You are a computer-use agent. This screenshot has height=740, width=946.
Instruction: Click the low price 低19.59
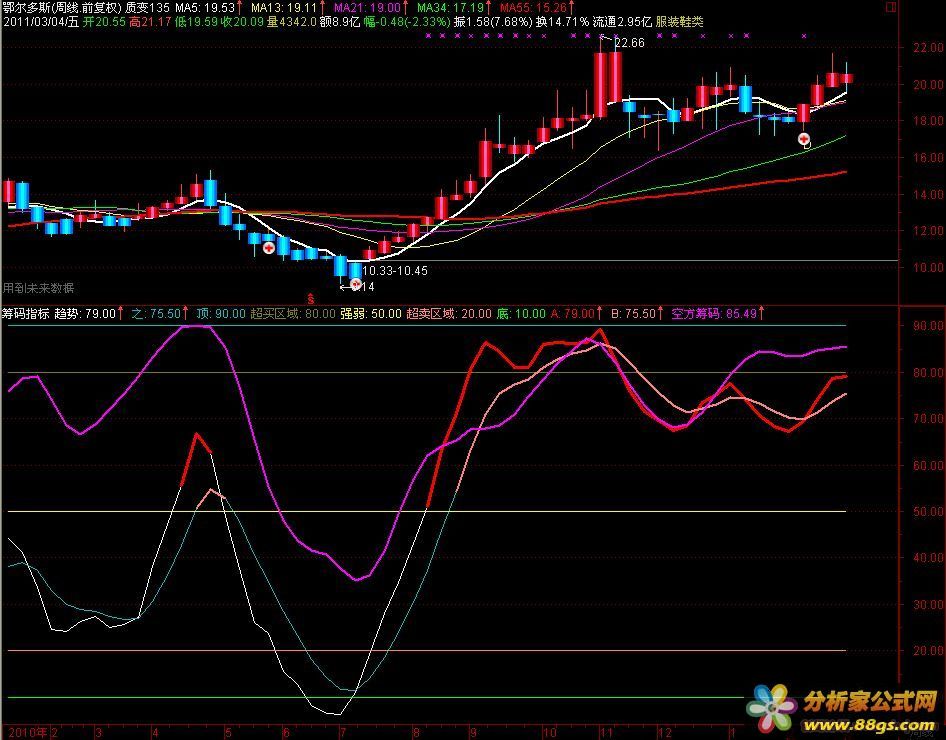(197, 22)
